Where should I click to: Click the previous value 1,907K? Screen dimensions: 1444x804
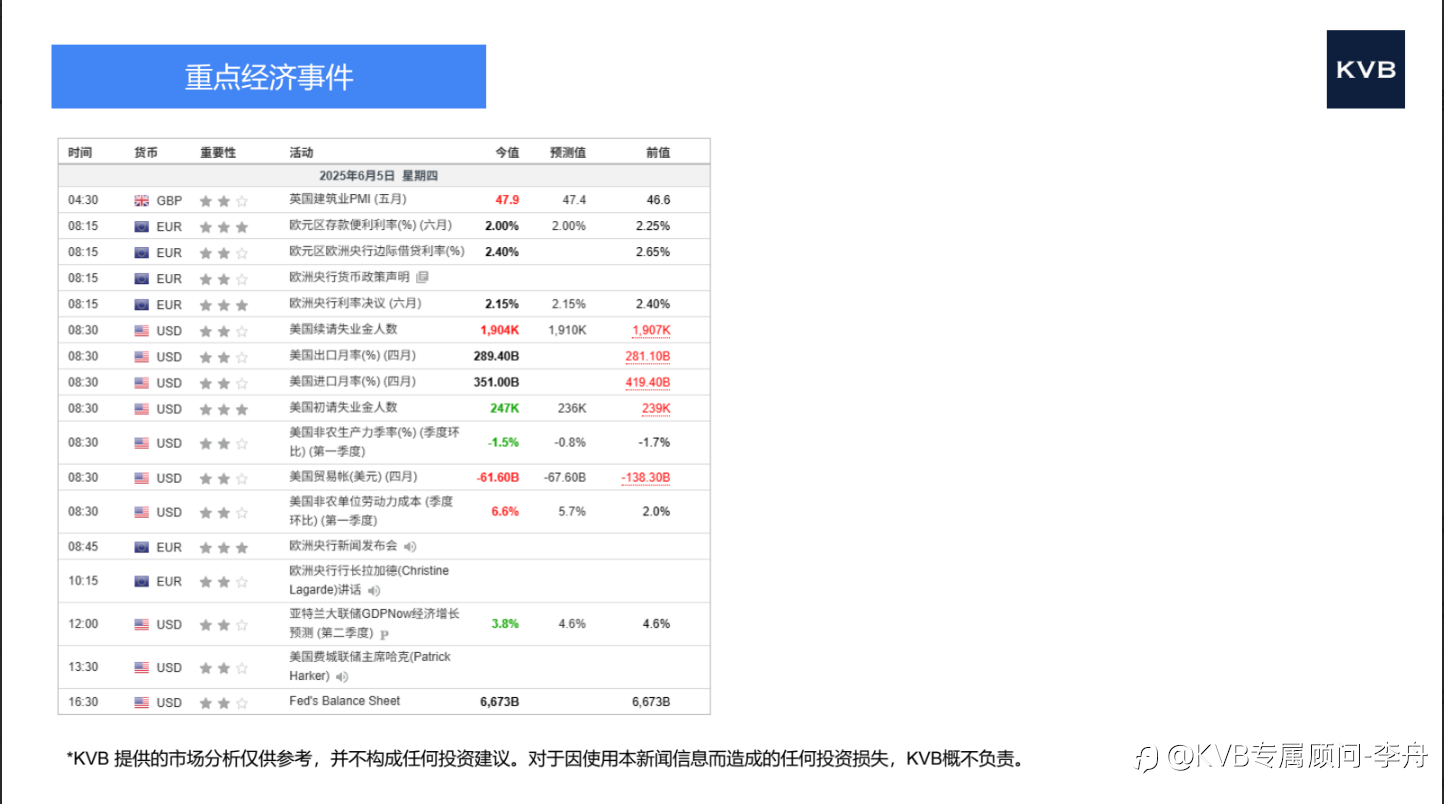click(x=651, y=330)
